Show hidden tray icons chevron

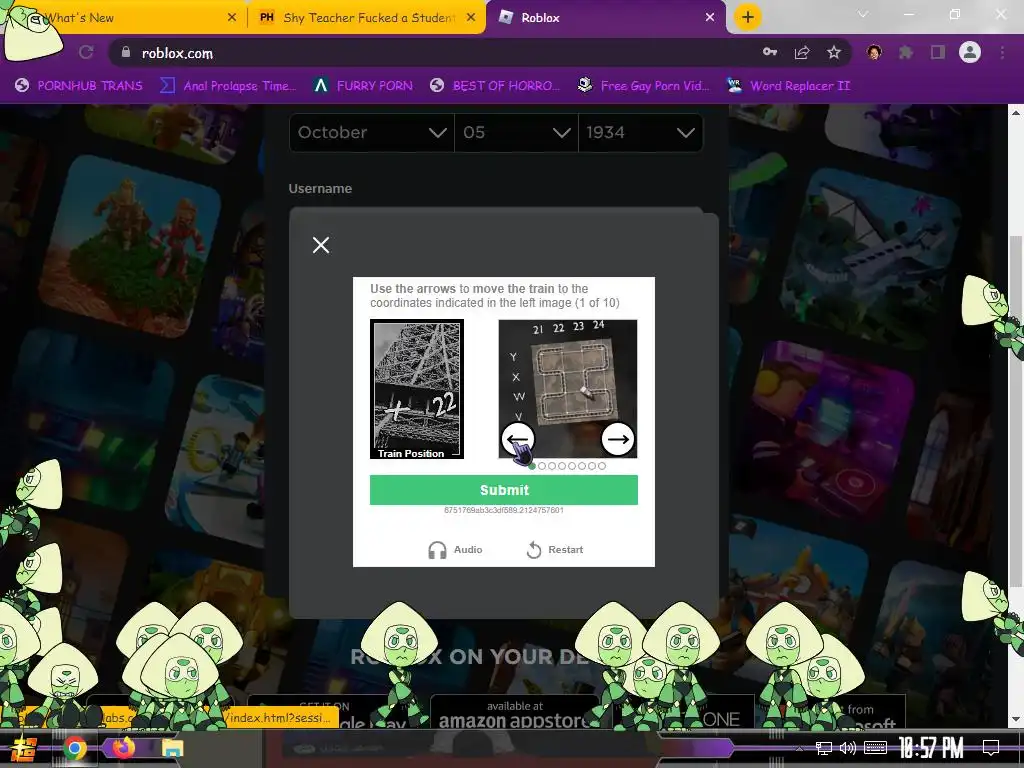click(x=799, y=748)
